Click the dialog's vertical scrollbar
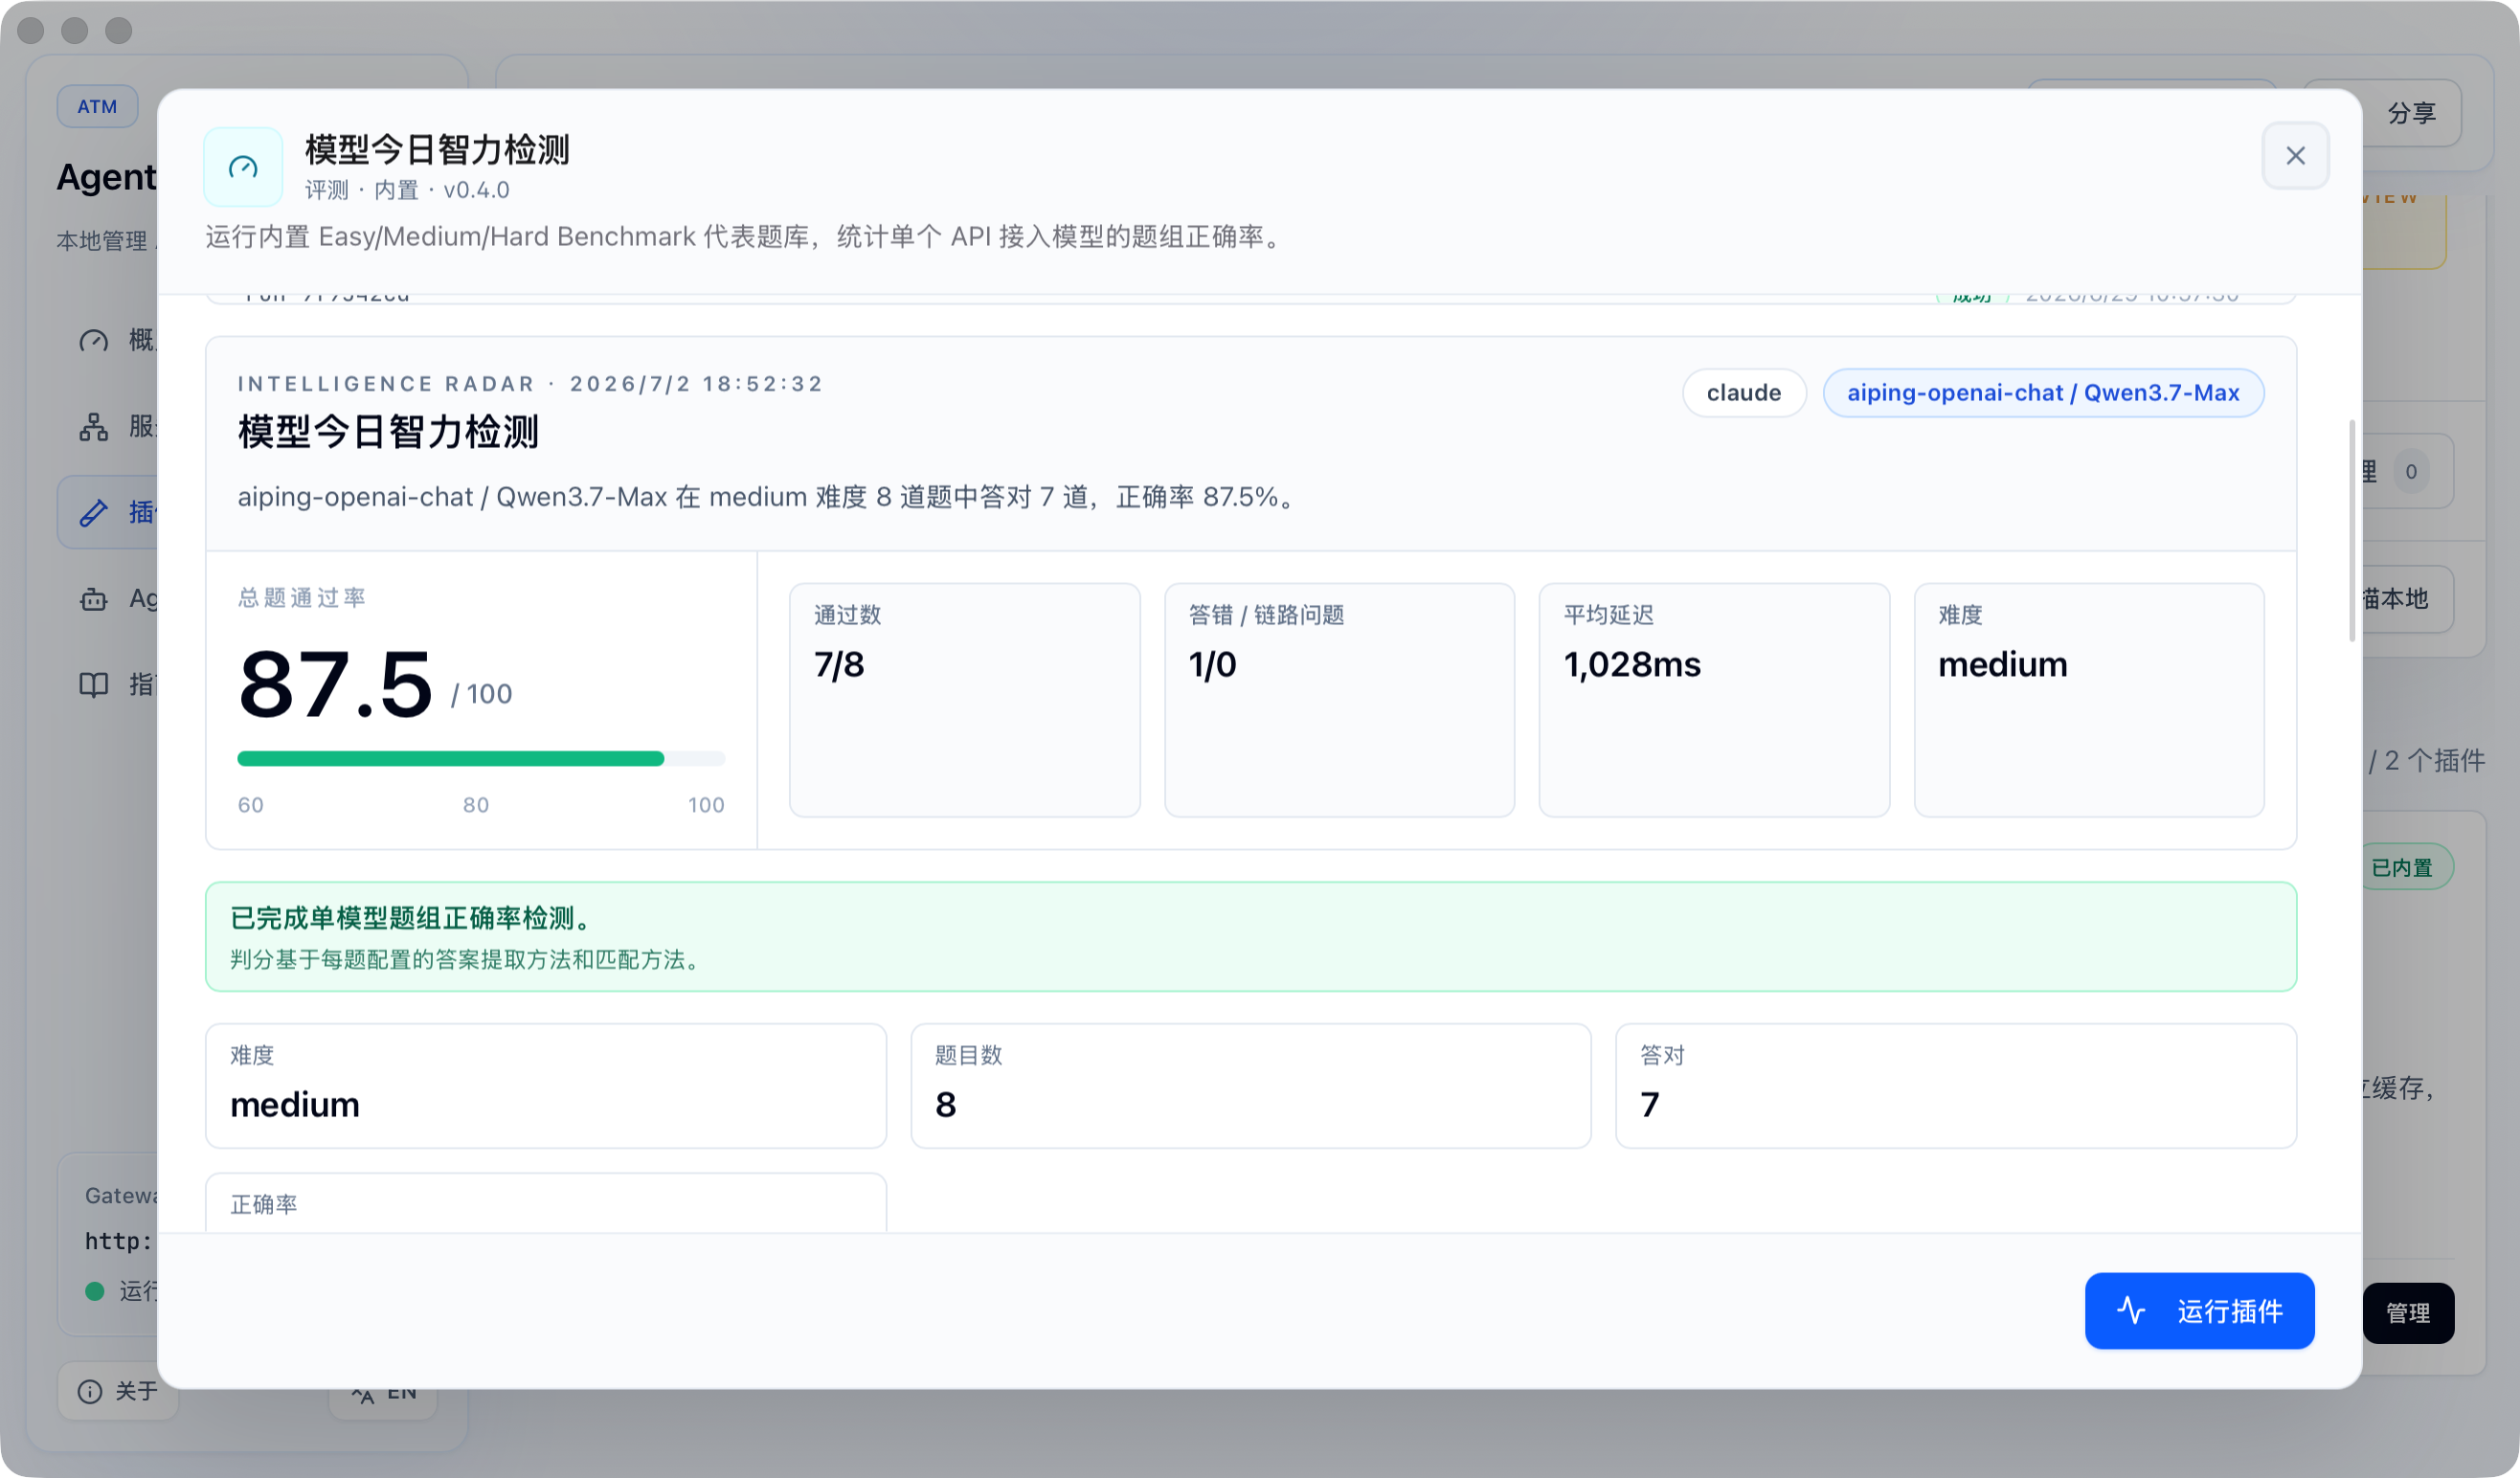 (x=2351, y=531)
